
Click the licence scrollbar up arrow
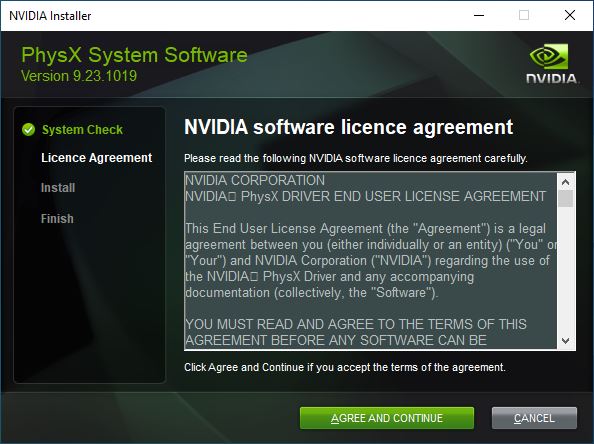pos(566,182)
